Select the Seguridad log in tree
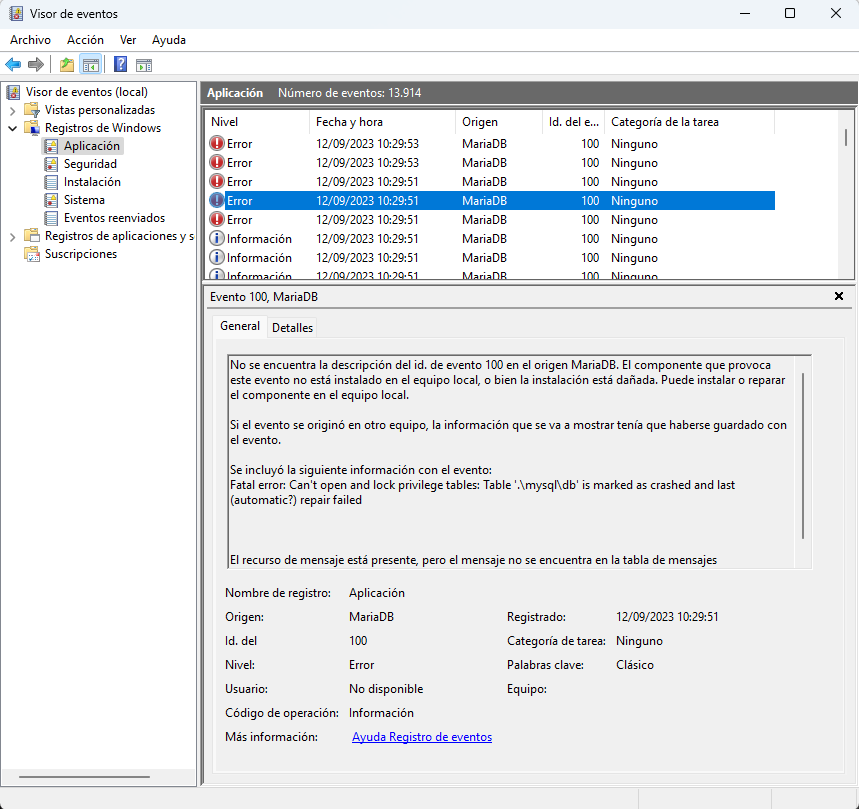Screen dimensions: 859x809 [x=90, y=164]
